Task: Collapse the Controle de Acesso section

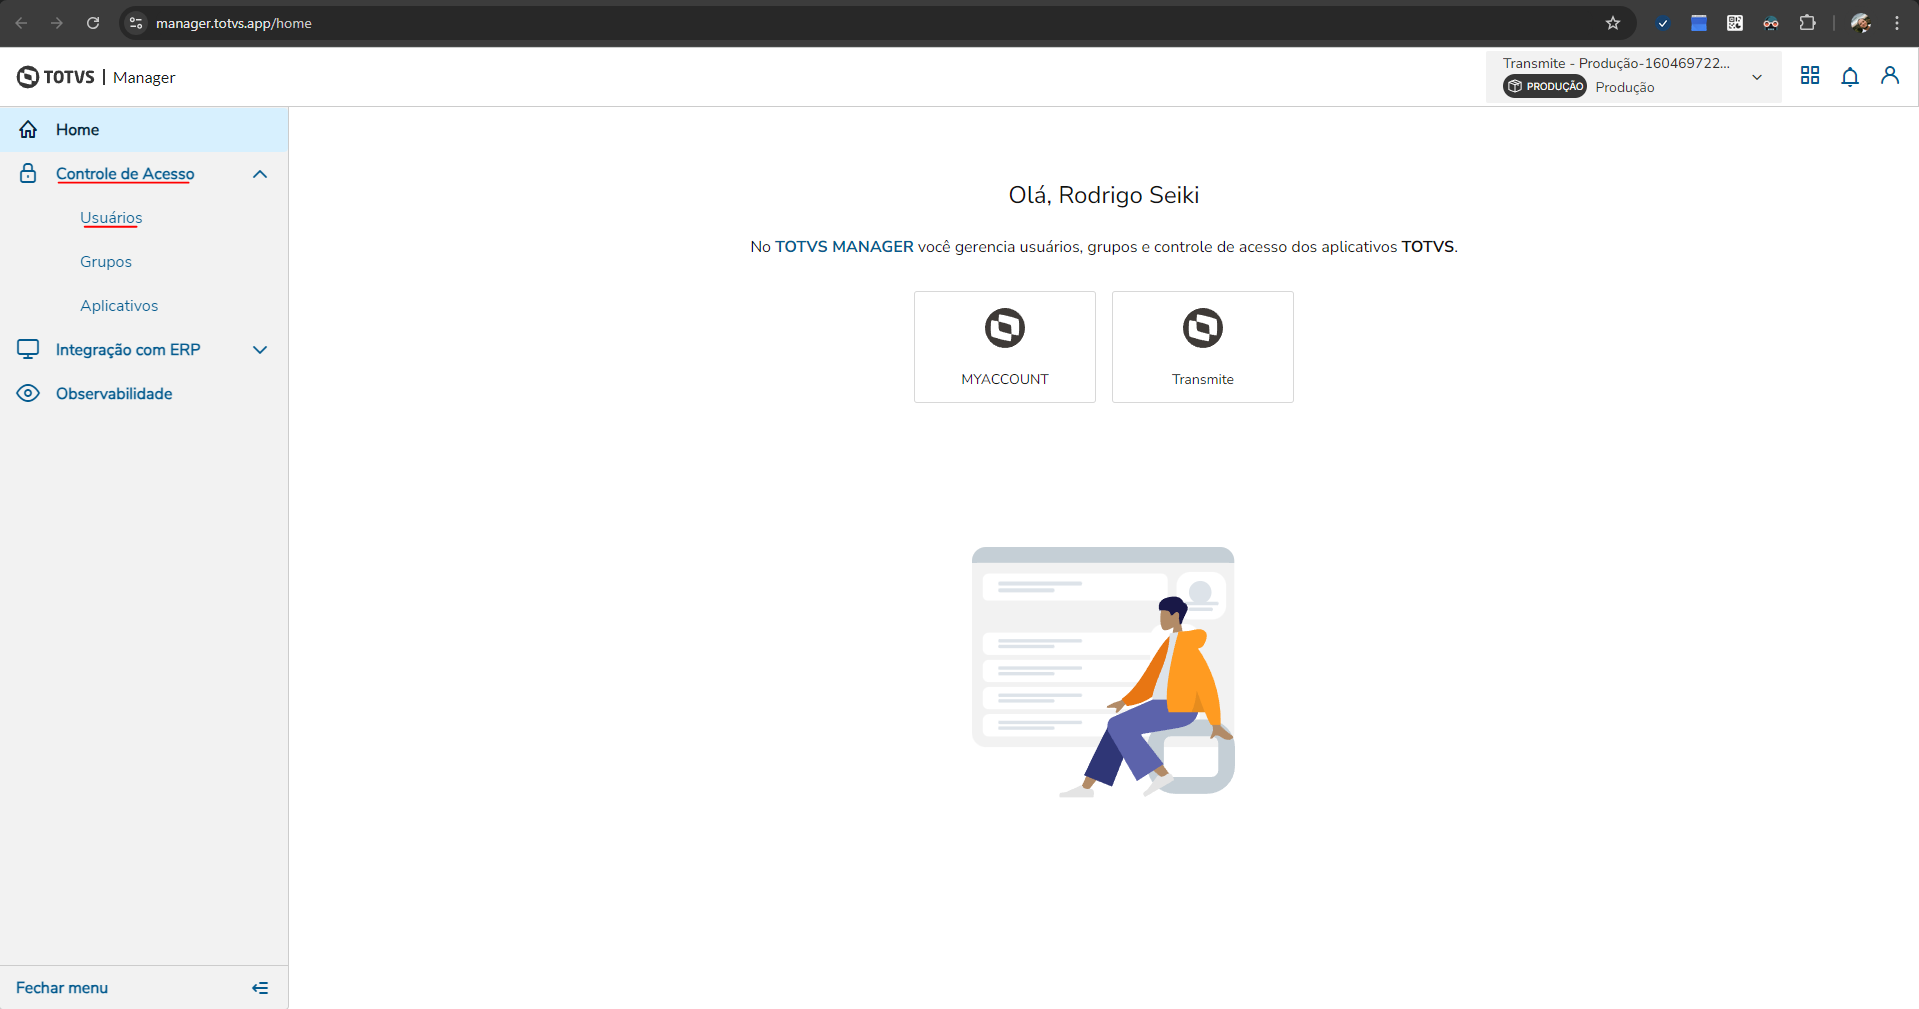Action: pyautogui.click(x=260, y=174)
